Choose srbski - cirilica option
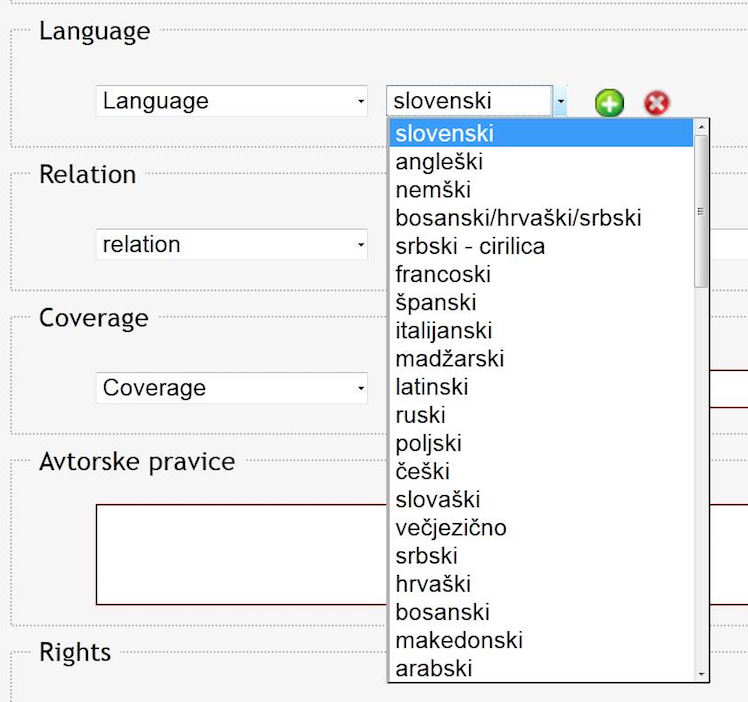The width and height of the screenshot is (748, 702). (470, 246)
